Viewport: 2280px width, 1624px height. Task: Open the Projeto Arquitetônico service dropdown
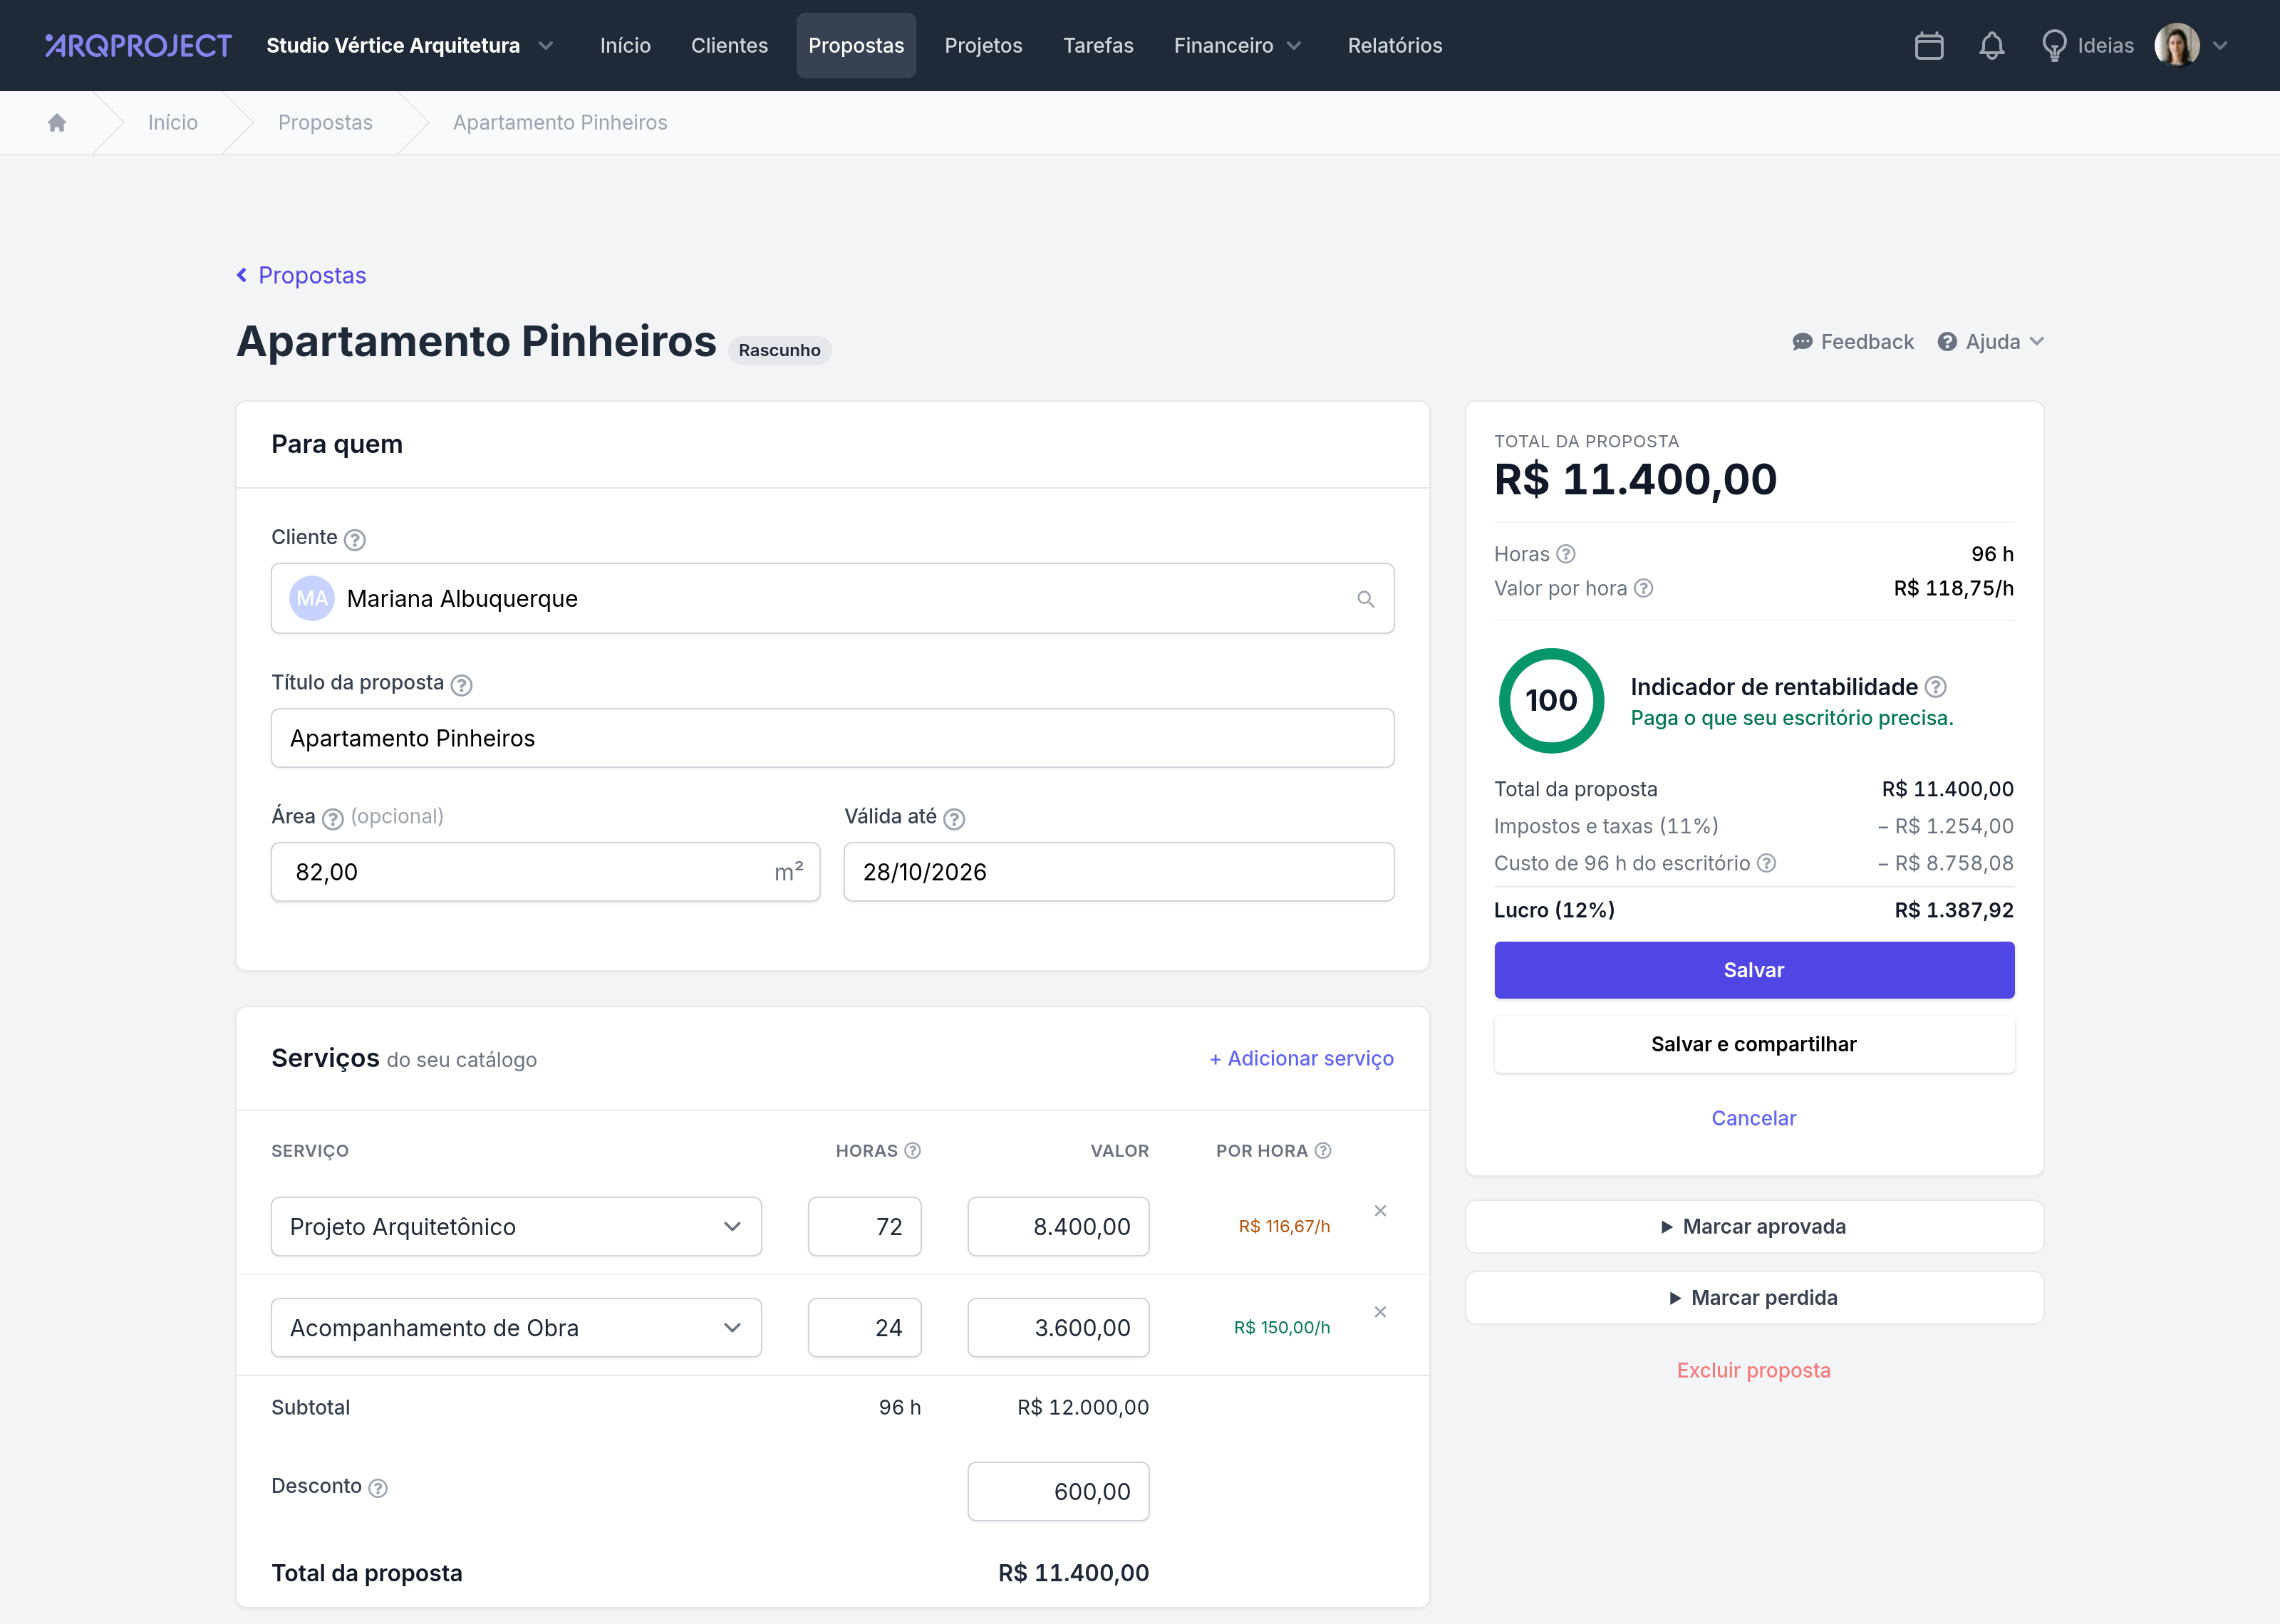click(x=516, y=1227)
